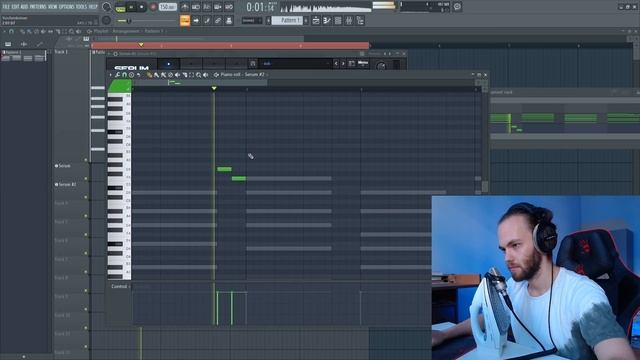Select the Paint brush tool in piano roll
The height and width of the screenshot is (360, 640).
pyautogui.click(x=156, y=75)
